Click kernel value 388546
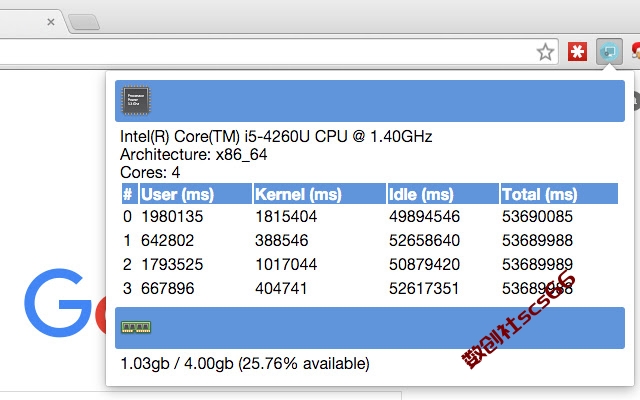The image size is (640, 400). point(282,240)
